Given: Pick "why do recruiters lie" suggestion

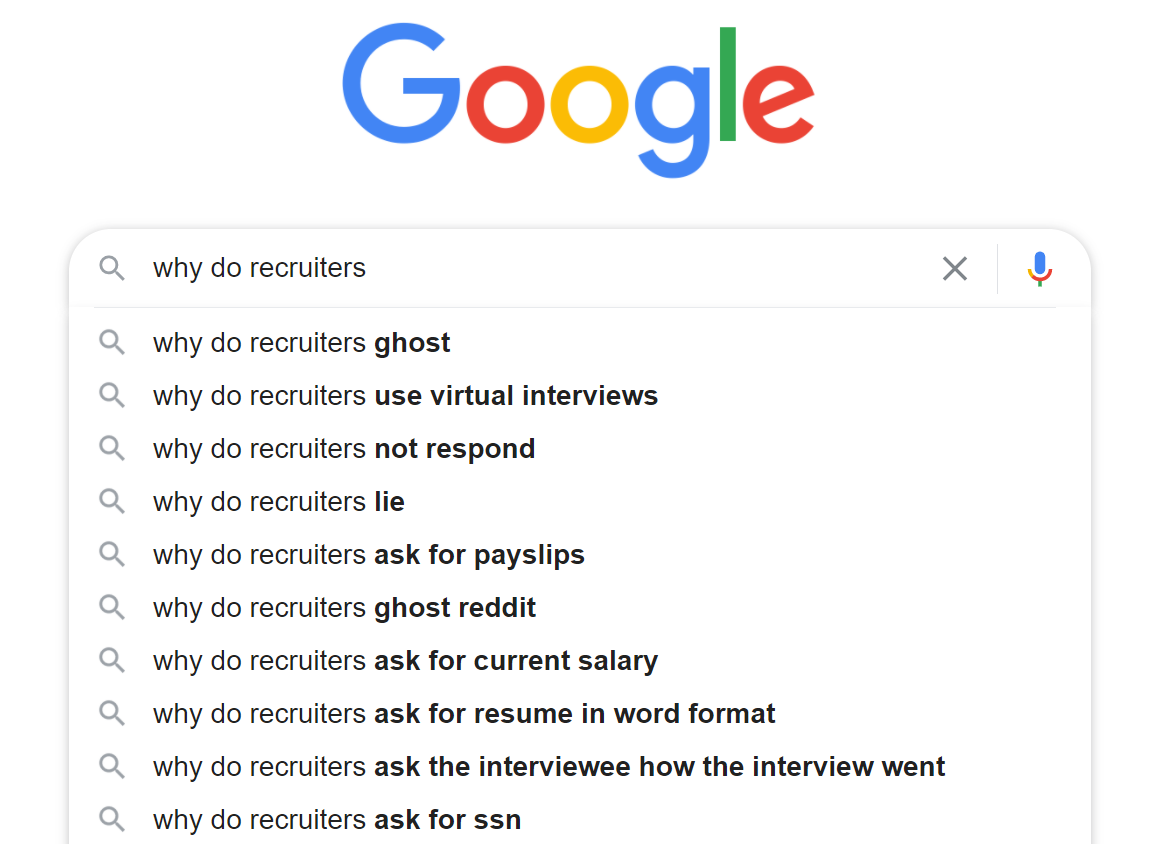Looking at the screenshot, I should [x=278, y=502].
